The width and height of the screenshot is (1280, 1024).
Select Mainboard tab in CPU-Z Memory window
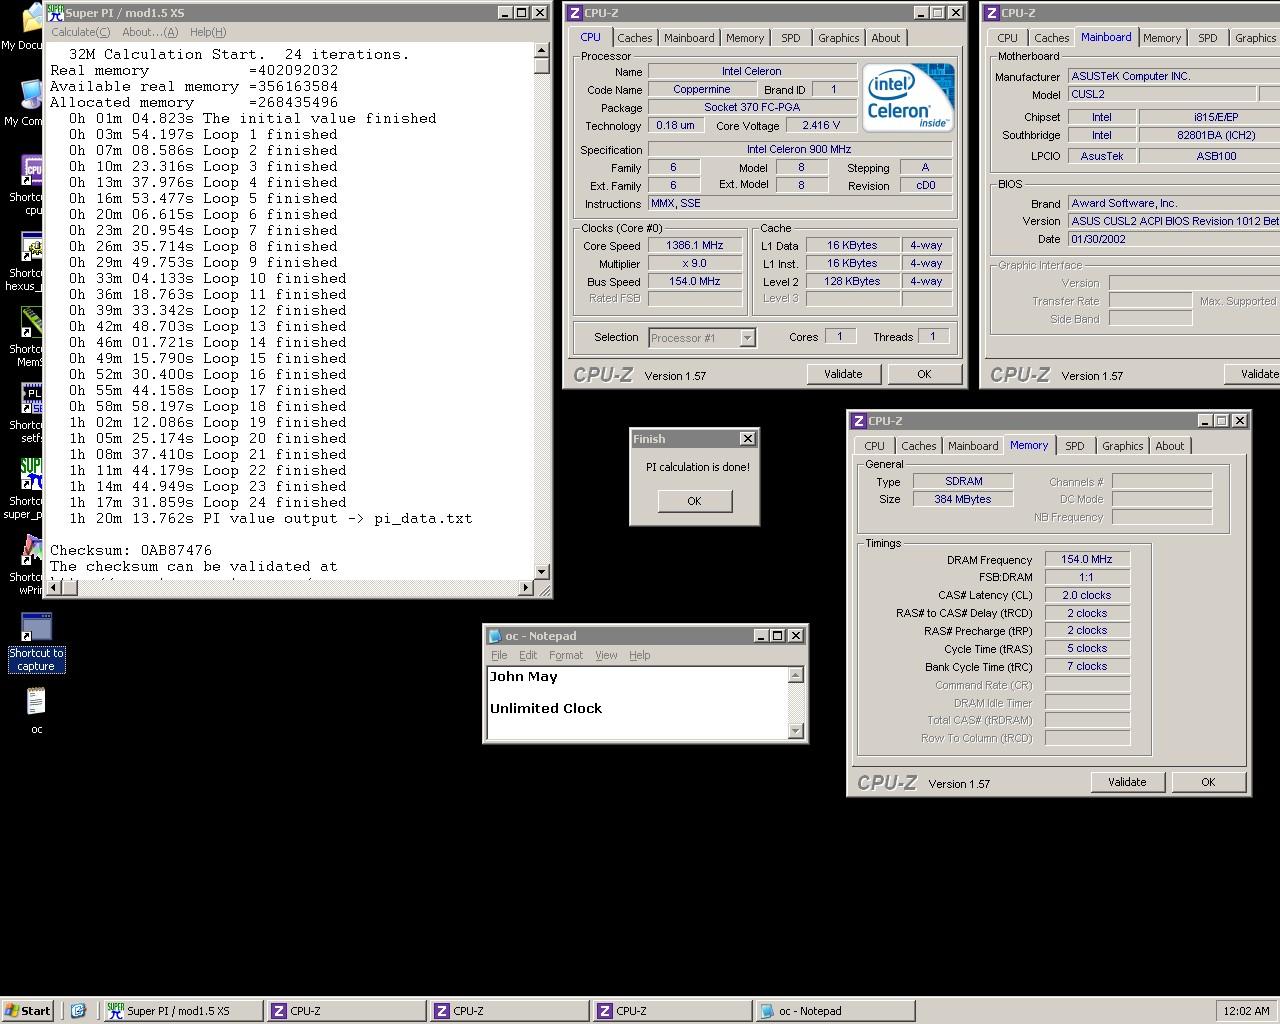coord(973,446)
